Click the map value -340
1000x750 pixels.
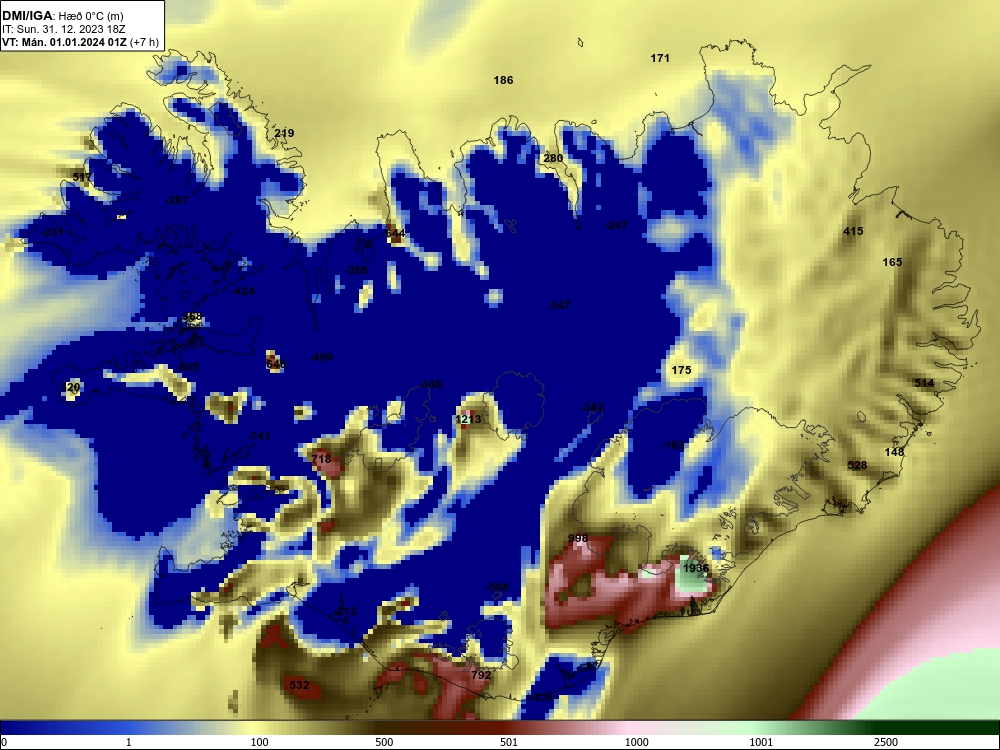pyautogui.click(x=430, y=385)
